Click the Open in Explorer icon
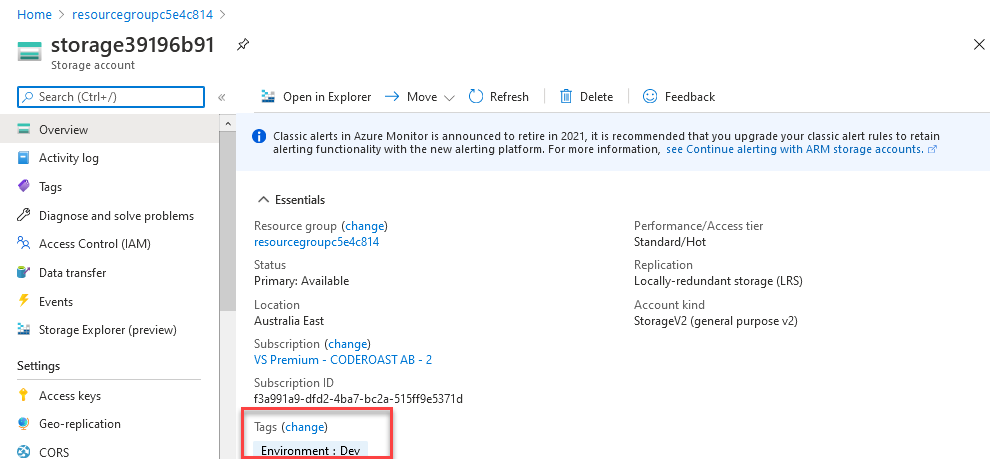The height and width of the screenshot is (459, 990). pyautogui.click(x=269, y=97)
